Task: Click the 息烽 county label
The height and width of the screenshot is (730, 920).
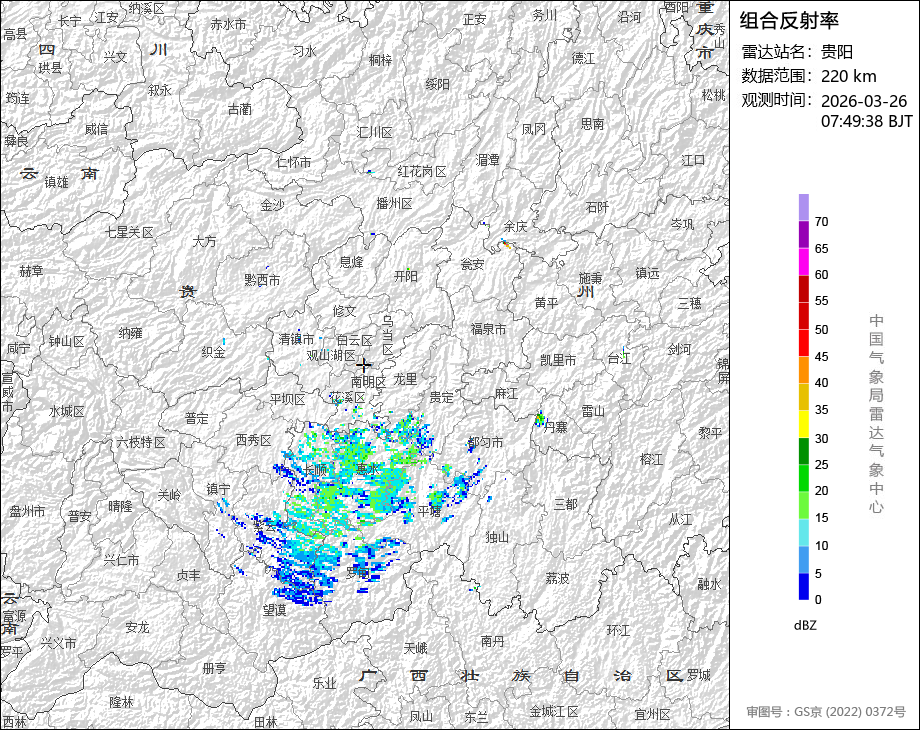Action: point(351,262)
